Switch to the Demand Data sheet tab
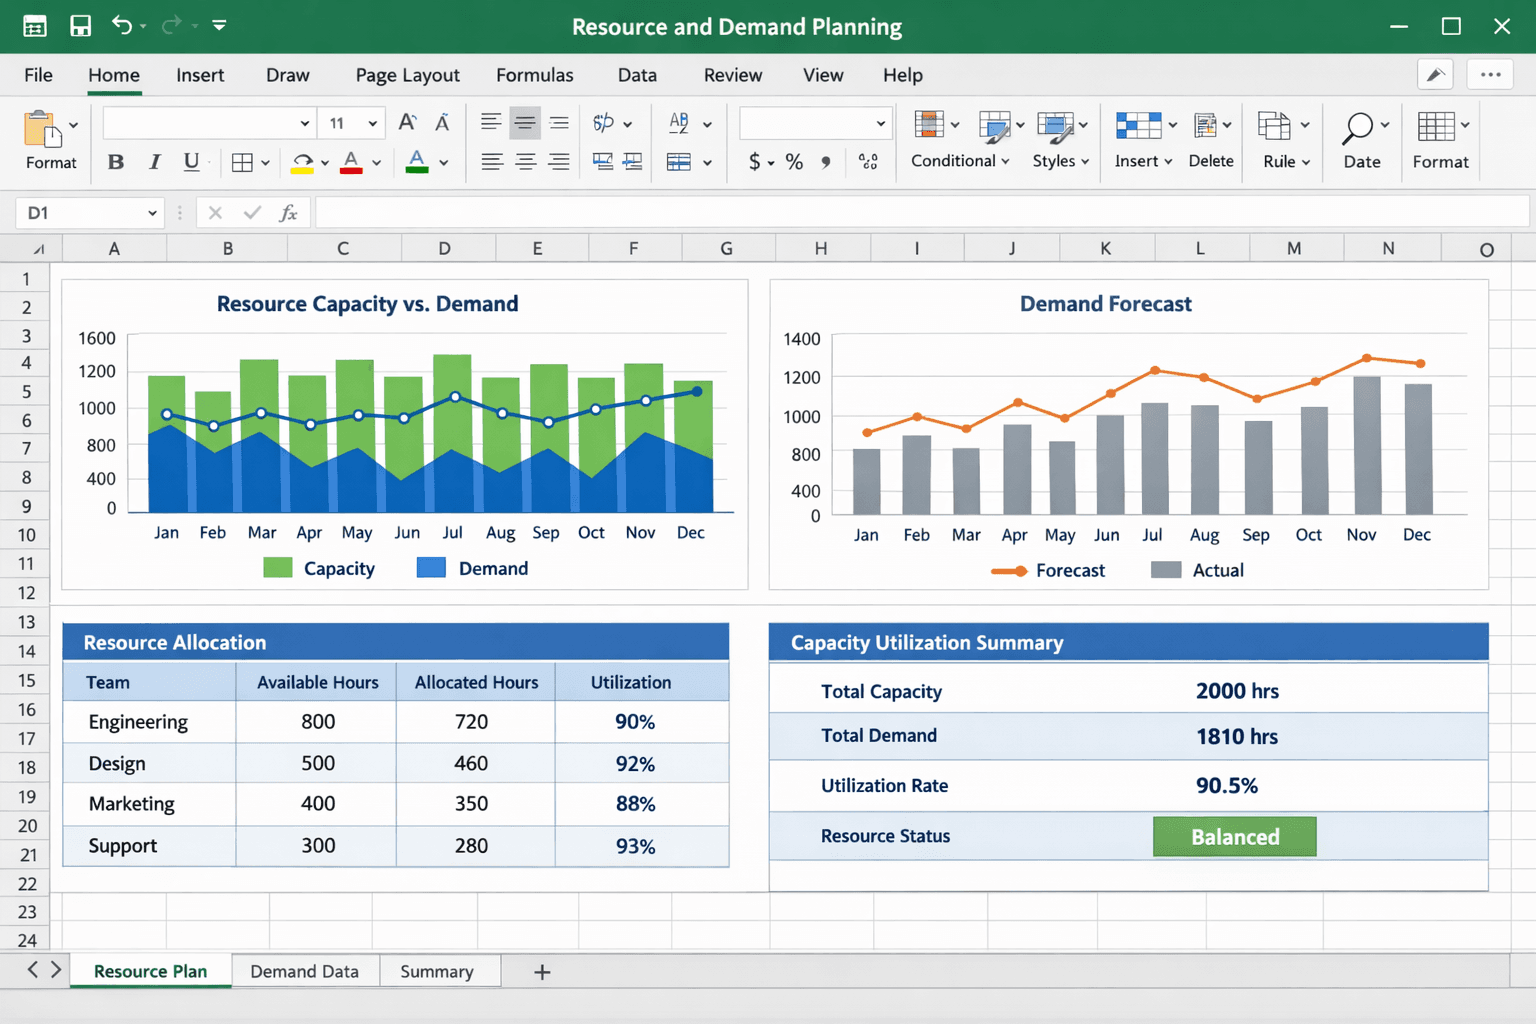 click(304, 972)
